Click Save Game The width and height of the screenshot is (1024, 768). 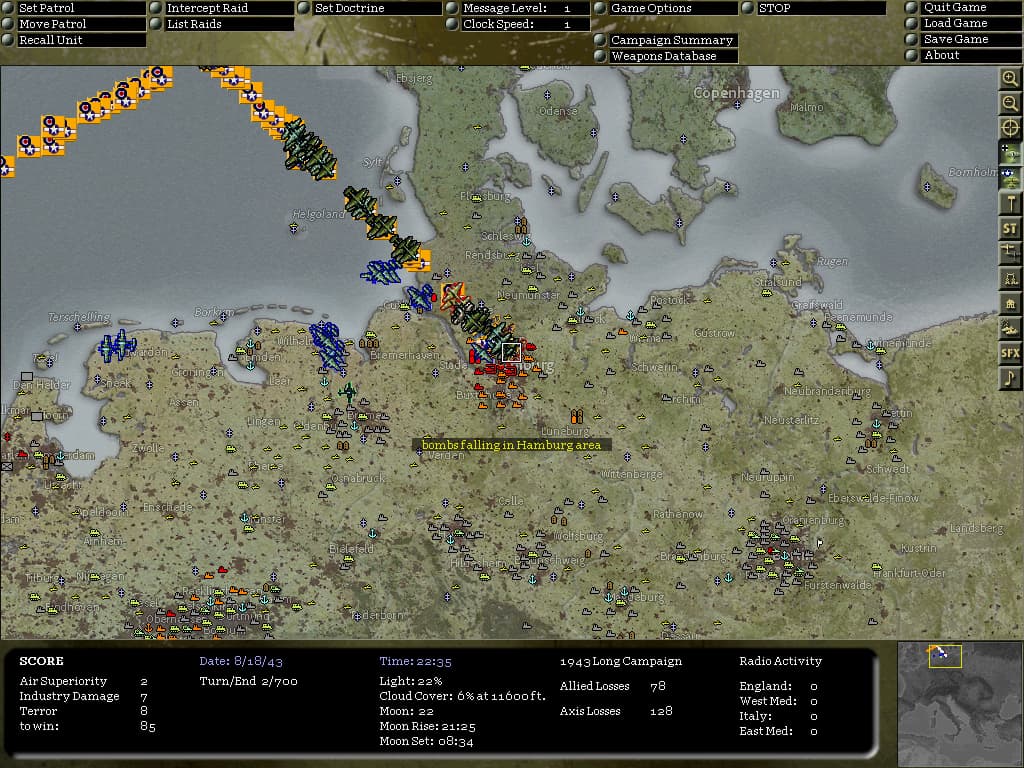tap(963, 39)
